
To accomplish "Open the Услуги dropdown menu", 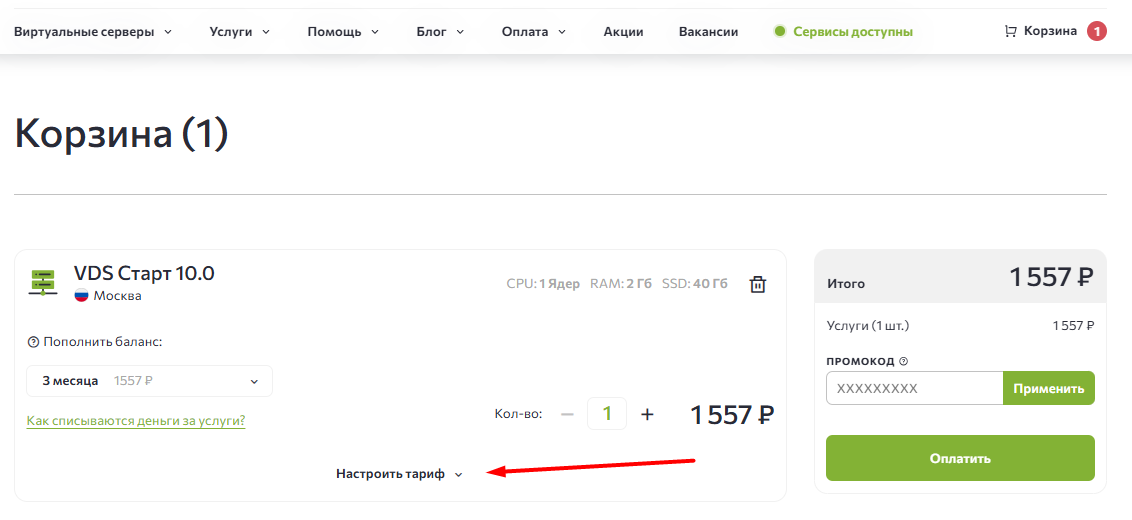I will click(x=240, y=32).
